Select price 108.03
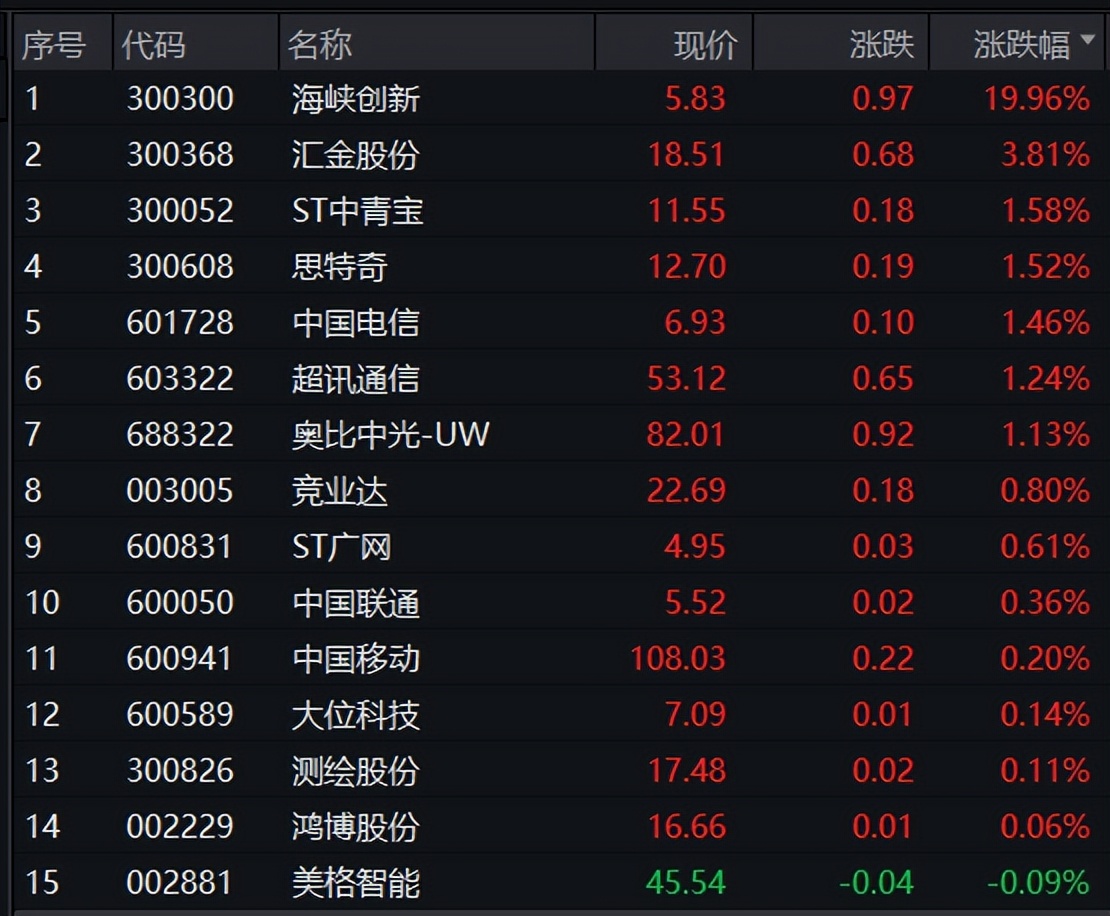The height and width of the screenshot is (916, 1110). (678, 658)
